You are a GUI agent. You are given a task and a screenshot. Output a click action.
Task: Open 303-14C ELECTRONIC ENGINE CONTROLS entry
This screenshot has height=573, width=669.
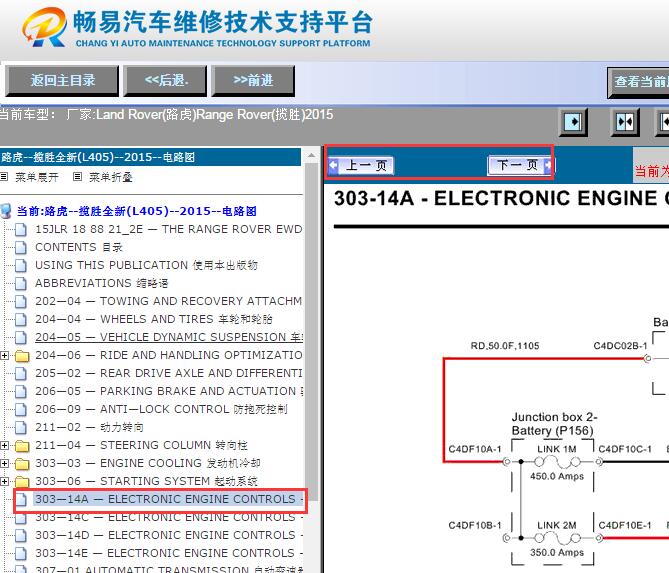[x=169, y=517]
